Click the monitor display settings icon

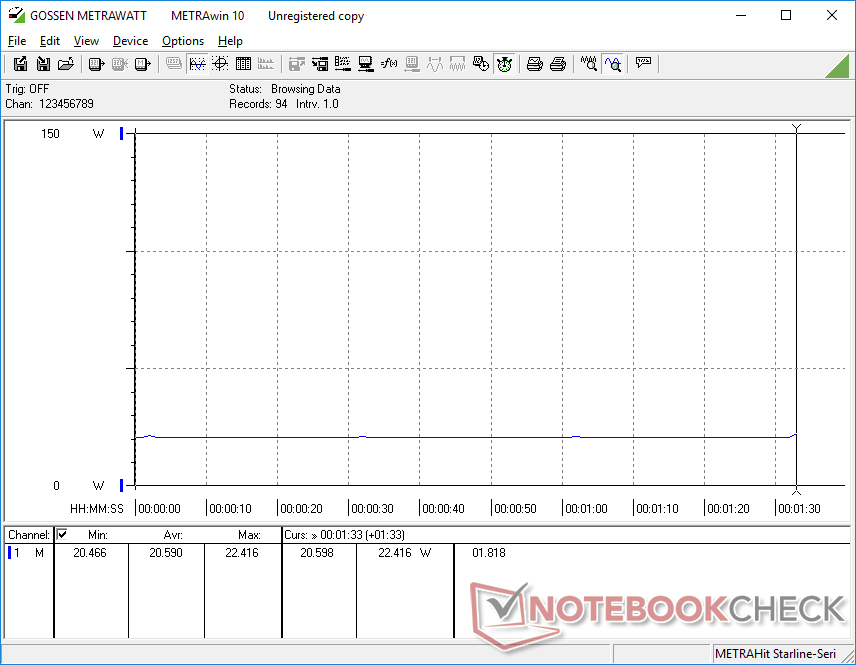tap(366, 64)
